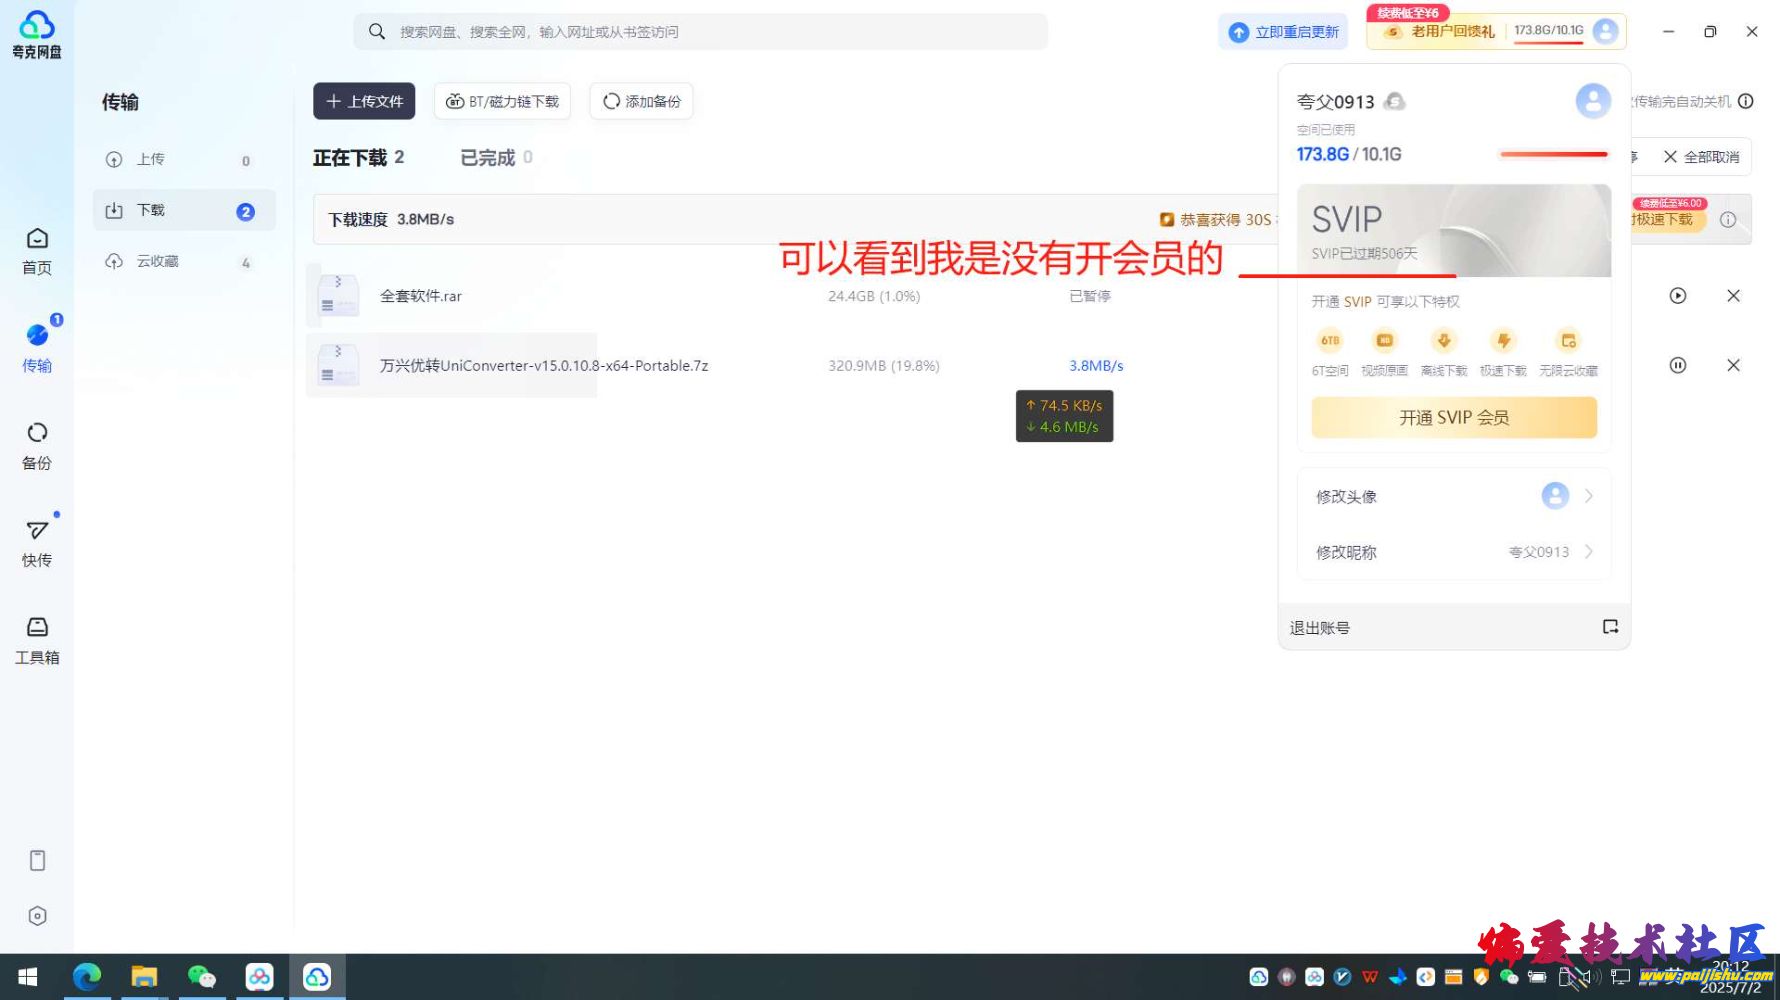Resume the paused 全套软件.rar download
1780x1000 pixels.
point(1678,296)
